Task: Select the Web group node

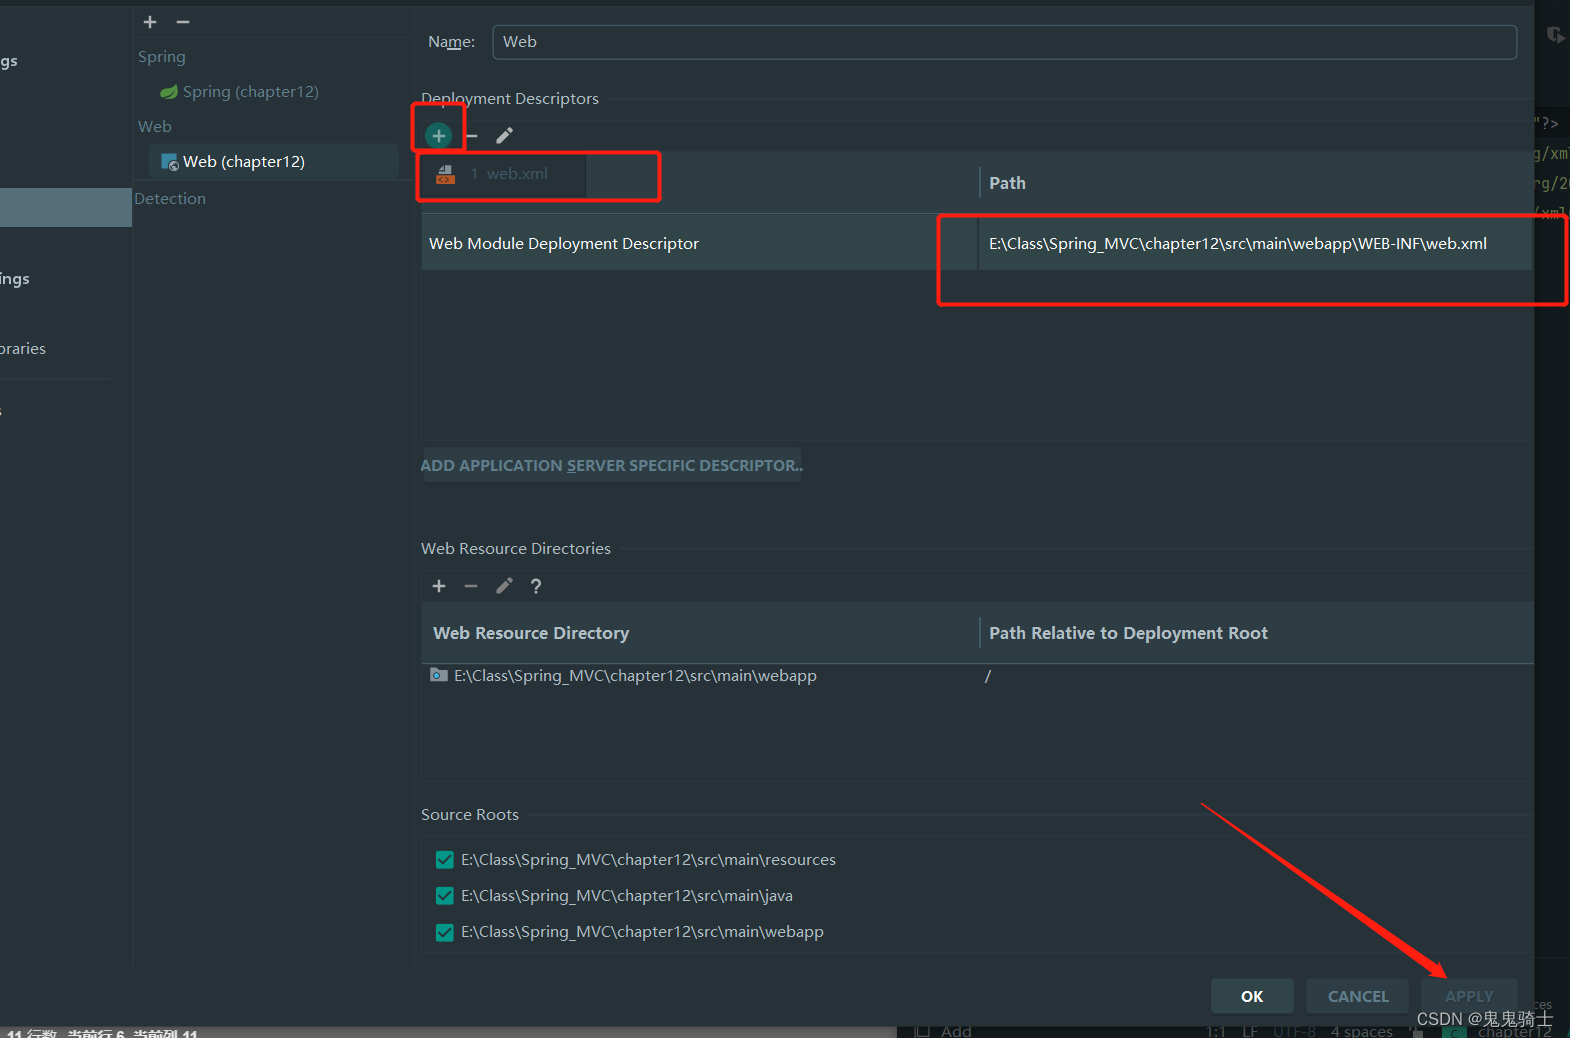Action: pos(155,127)
